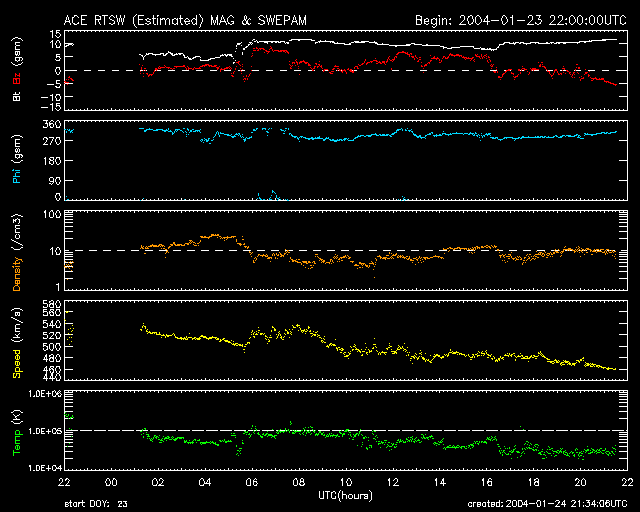
Task: Click the "(K)" unit on the Temp label
Action: (18, 417)
